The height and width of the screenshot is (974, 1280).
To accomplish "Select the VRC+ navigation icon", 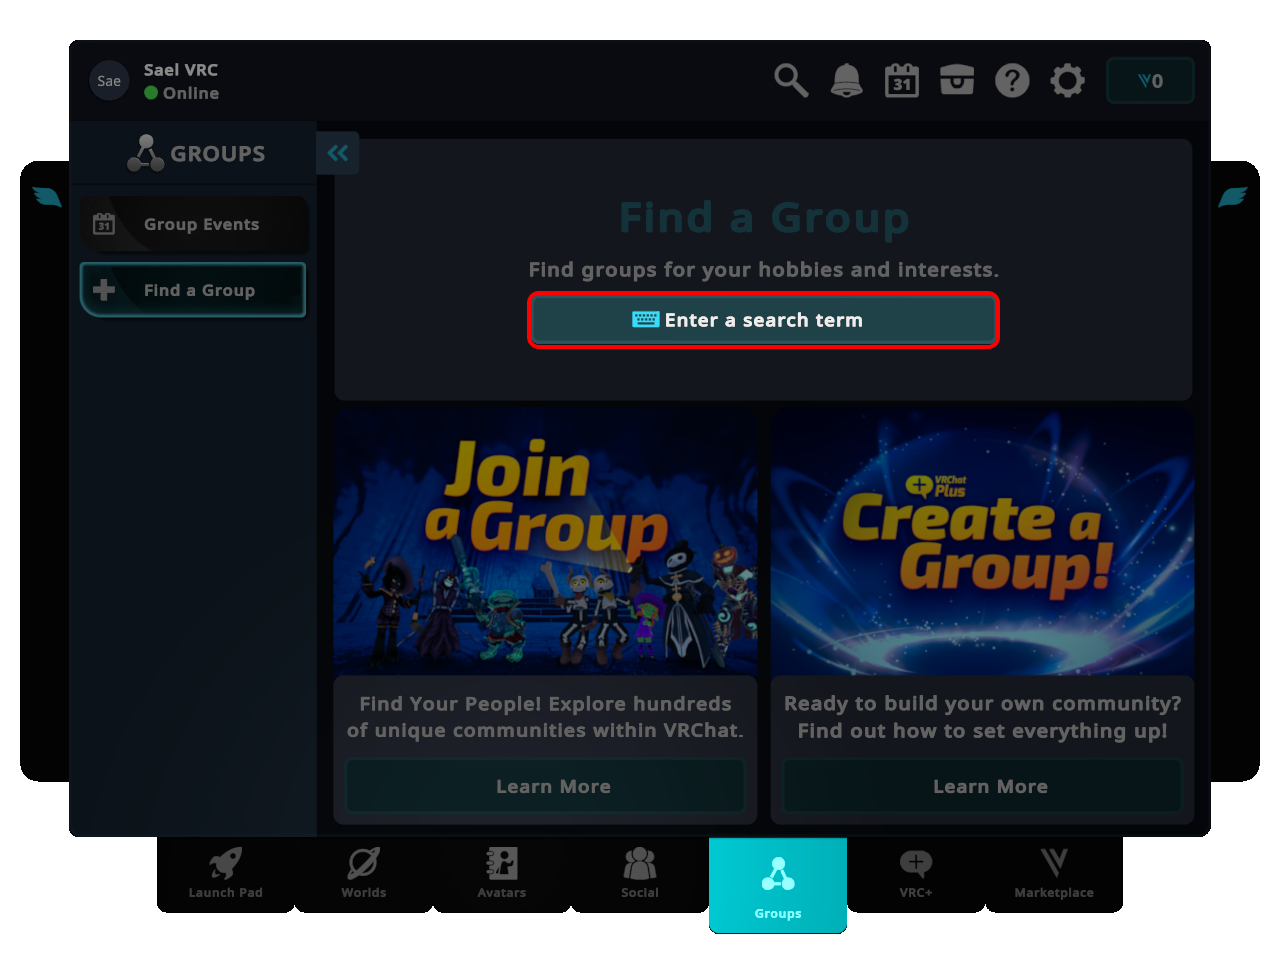I will coord(916,873).
